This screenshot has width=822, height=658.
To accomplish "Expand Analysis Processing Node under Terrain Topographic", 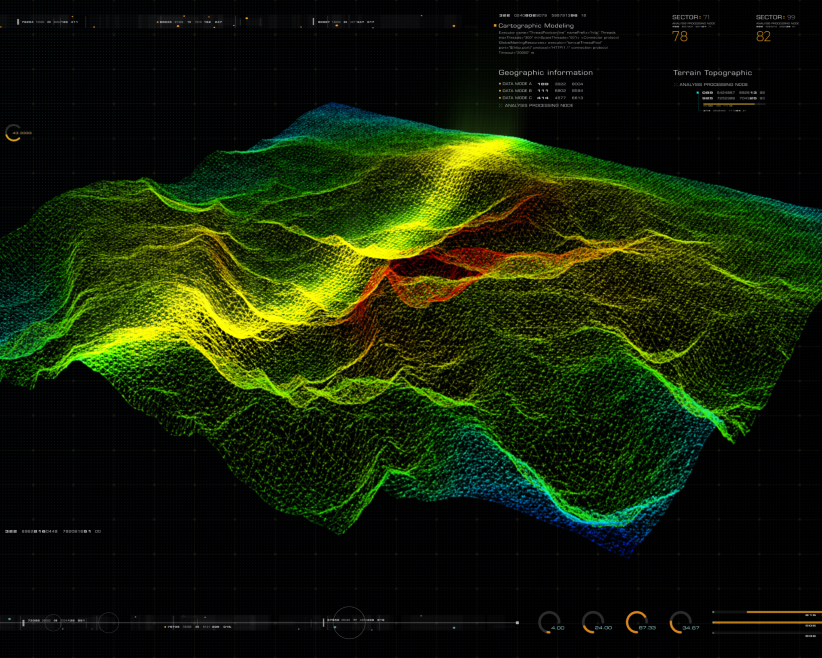I will 714,85.
